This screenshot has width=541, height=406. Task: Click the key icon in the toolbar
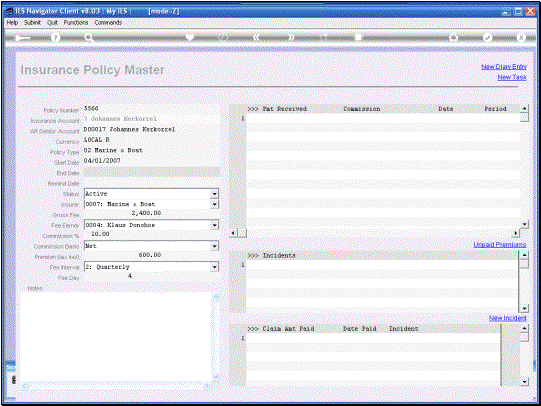[x=22, y=38]
